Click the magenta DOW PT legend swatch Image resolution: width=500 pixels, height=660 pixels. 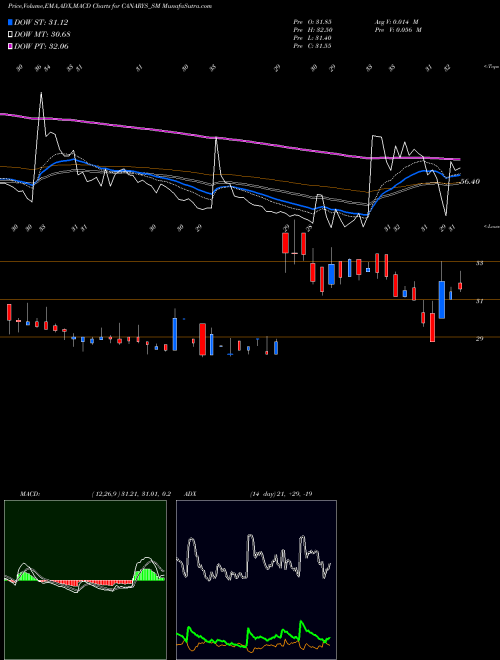(x=11, y=46)
